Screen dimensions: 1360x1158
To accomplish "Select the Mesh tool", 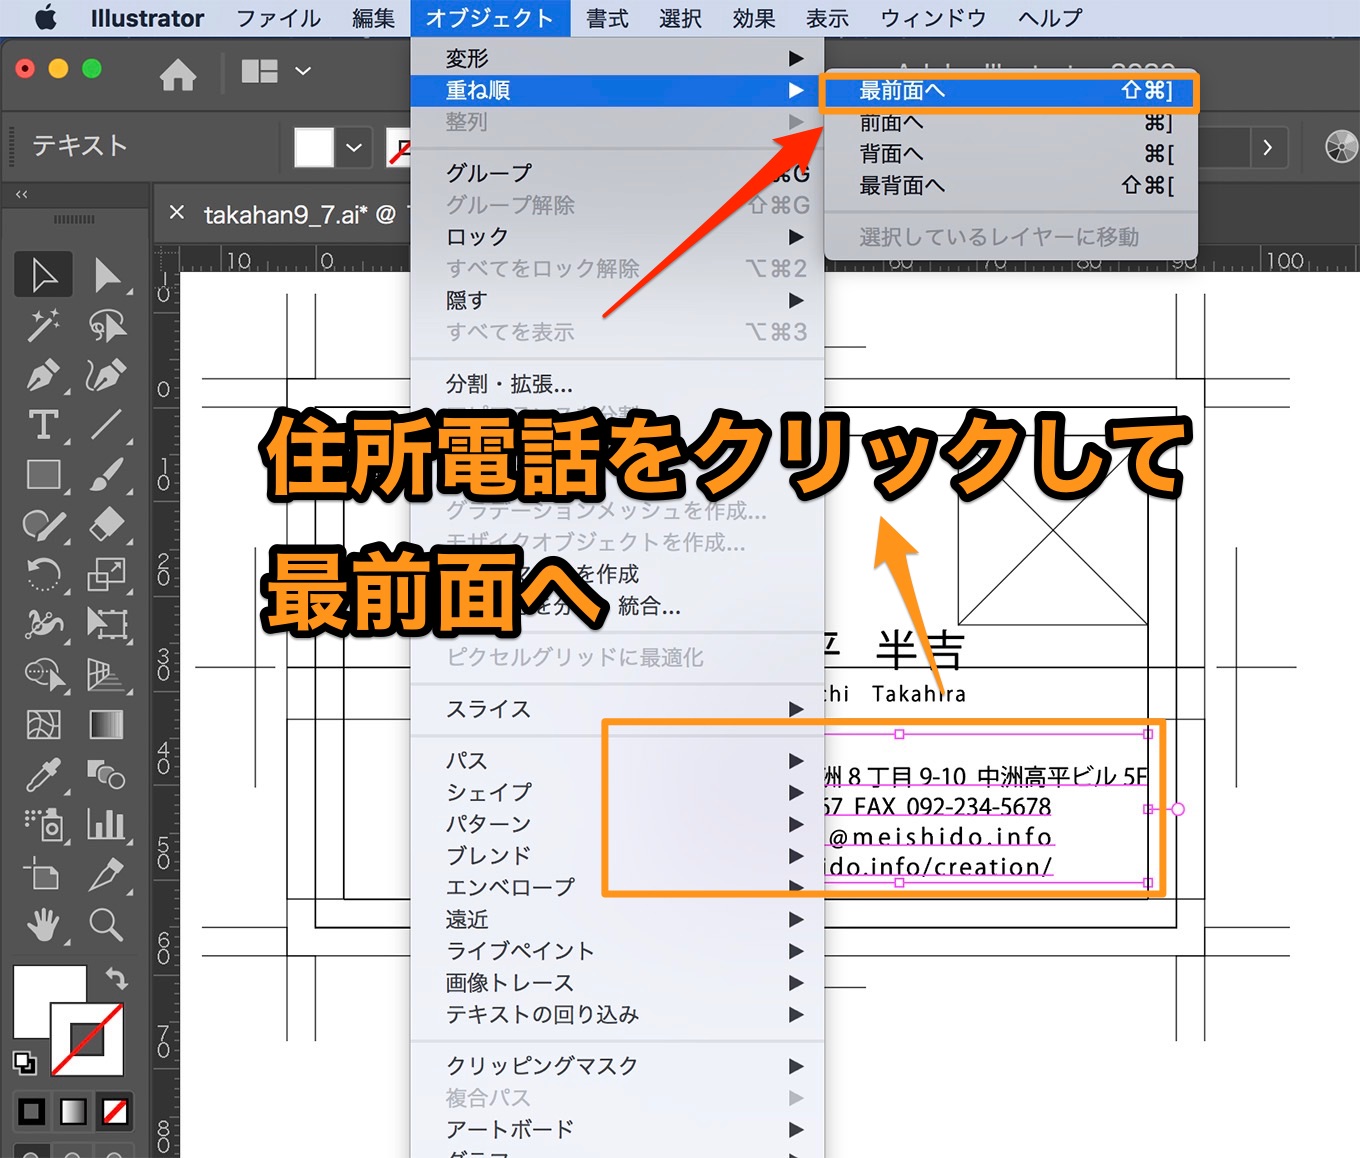I will point(43,724).
